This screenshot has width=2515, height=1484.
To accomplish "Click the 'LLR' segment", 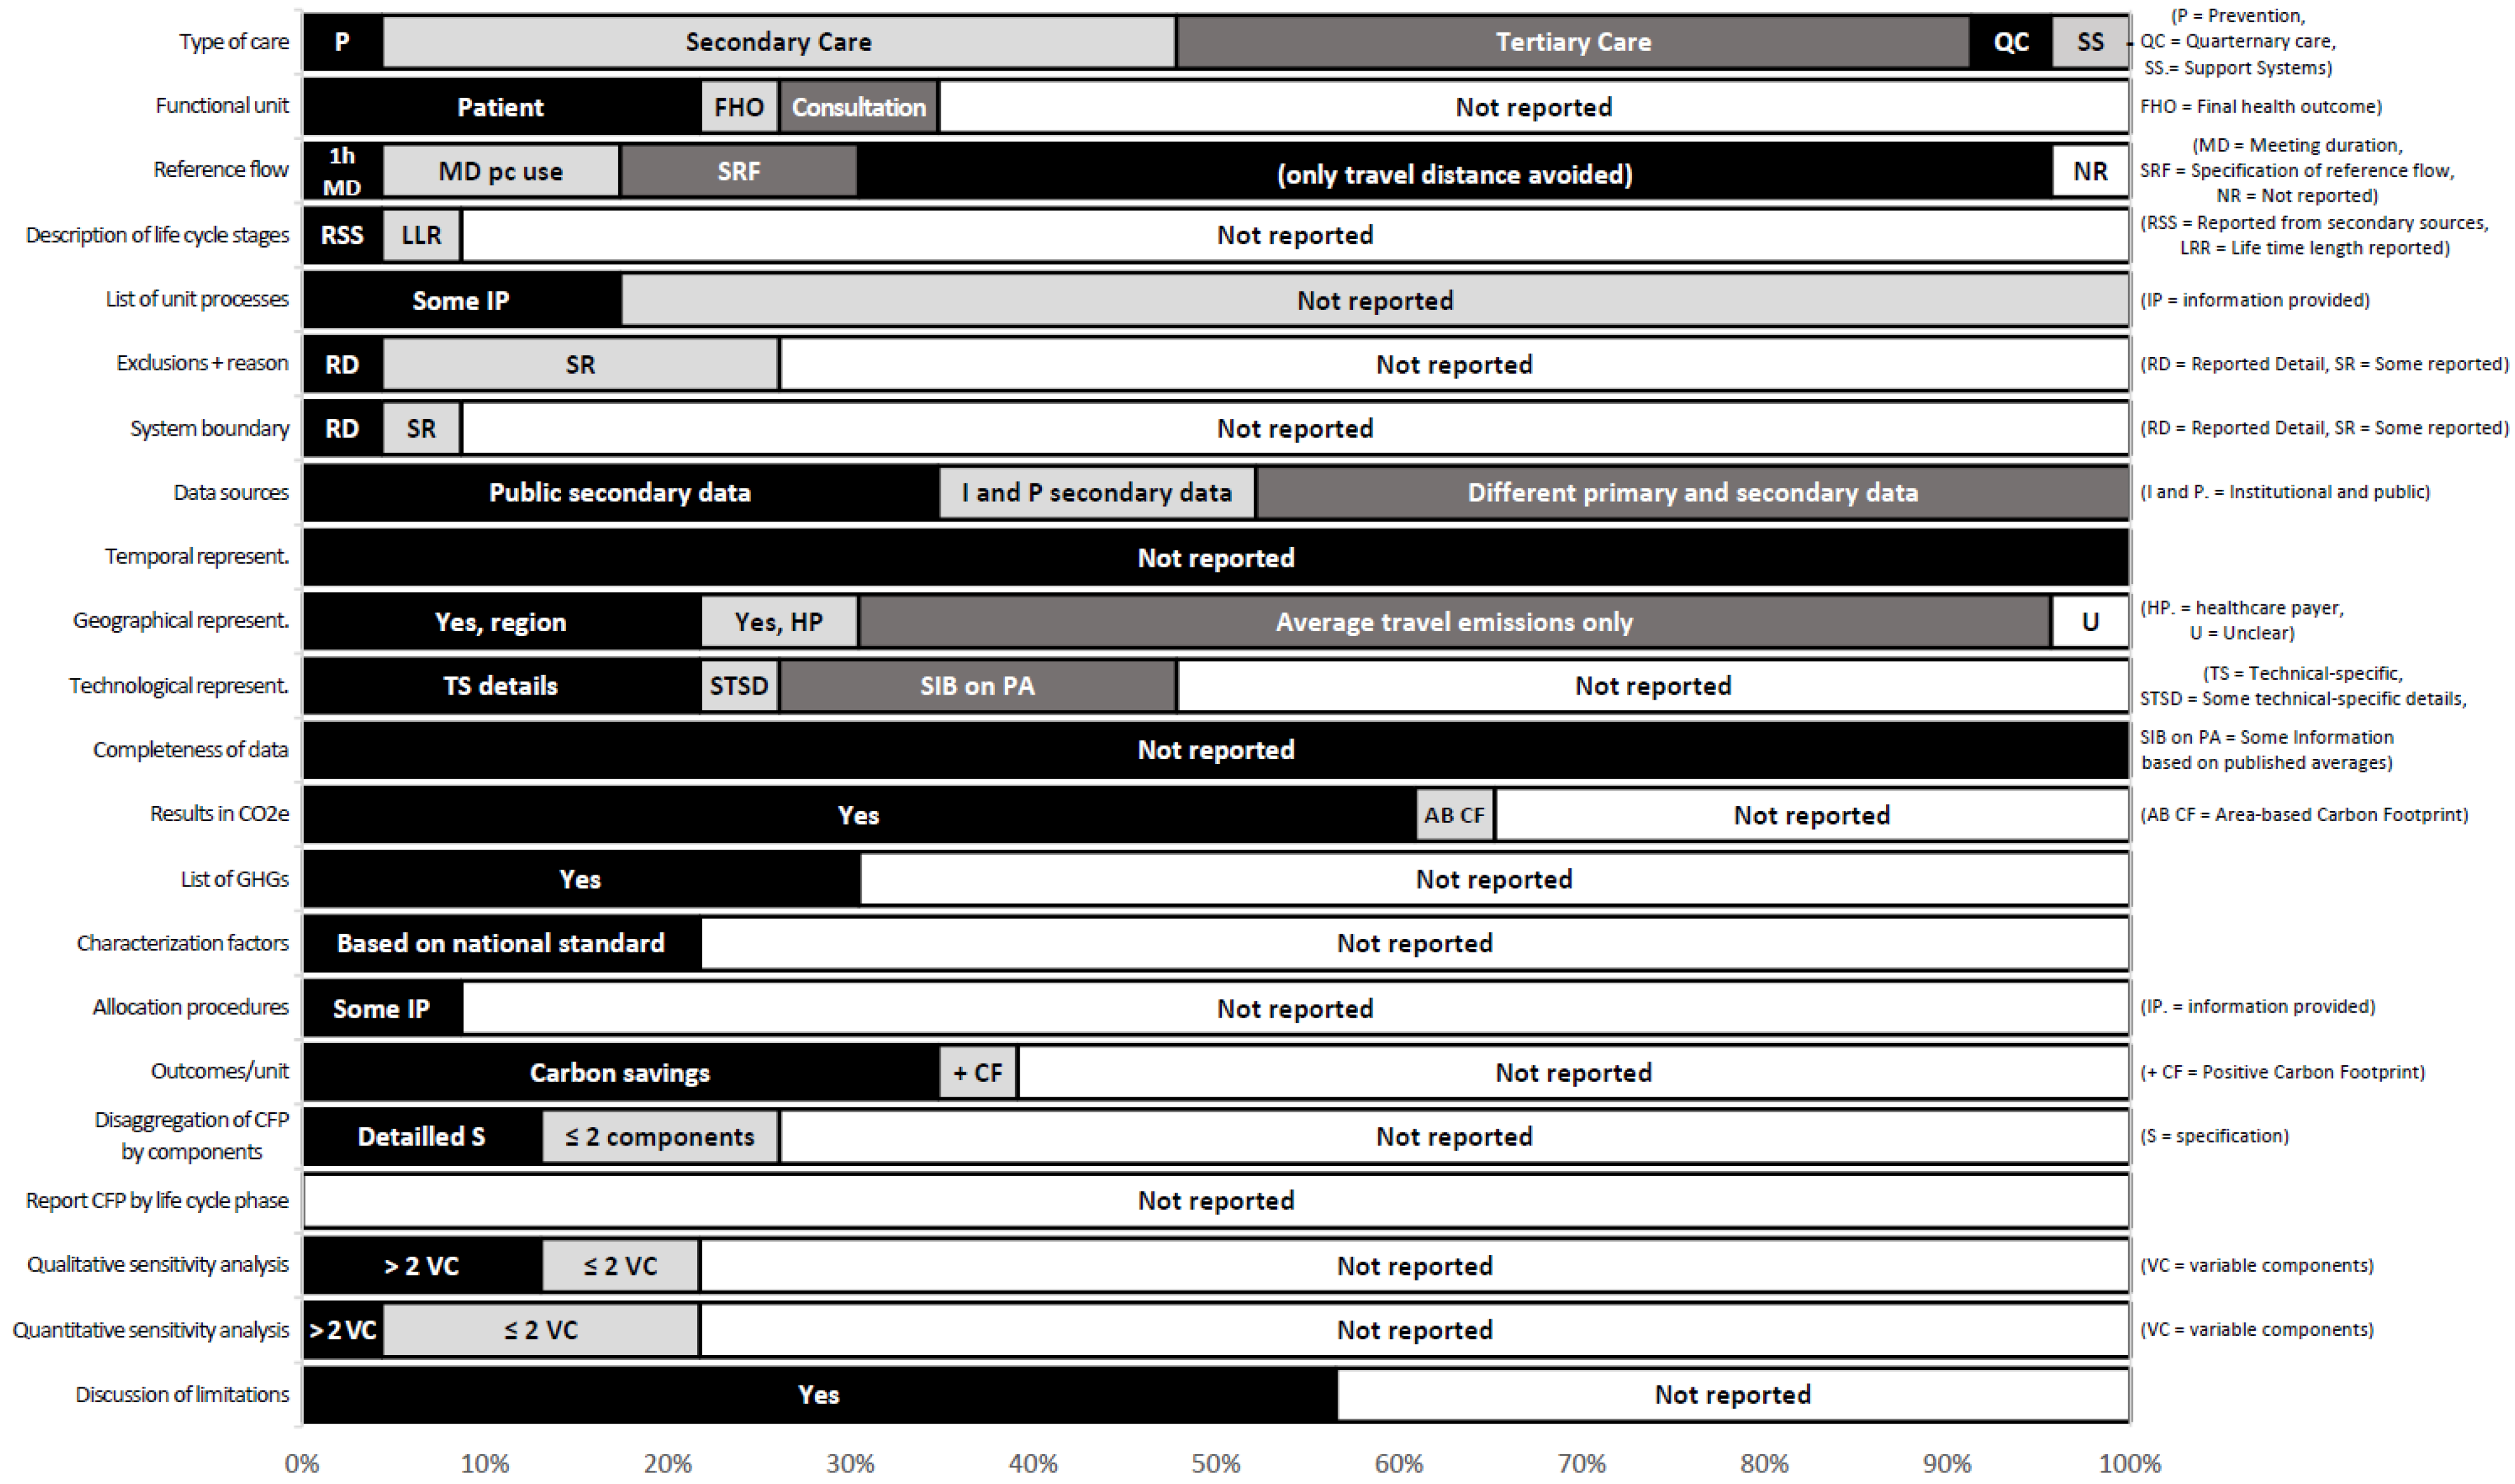I will coord(421,235).
